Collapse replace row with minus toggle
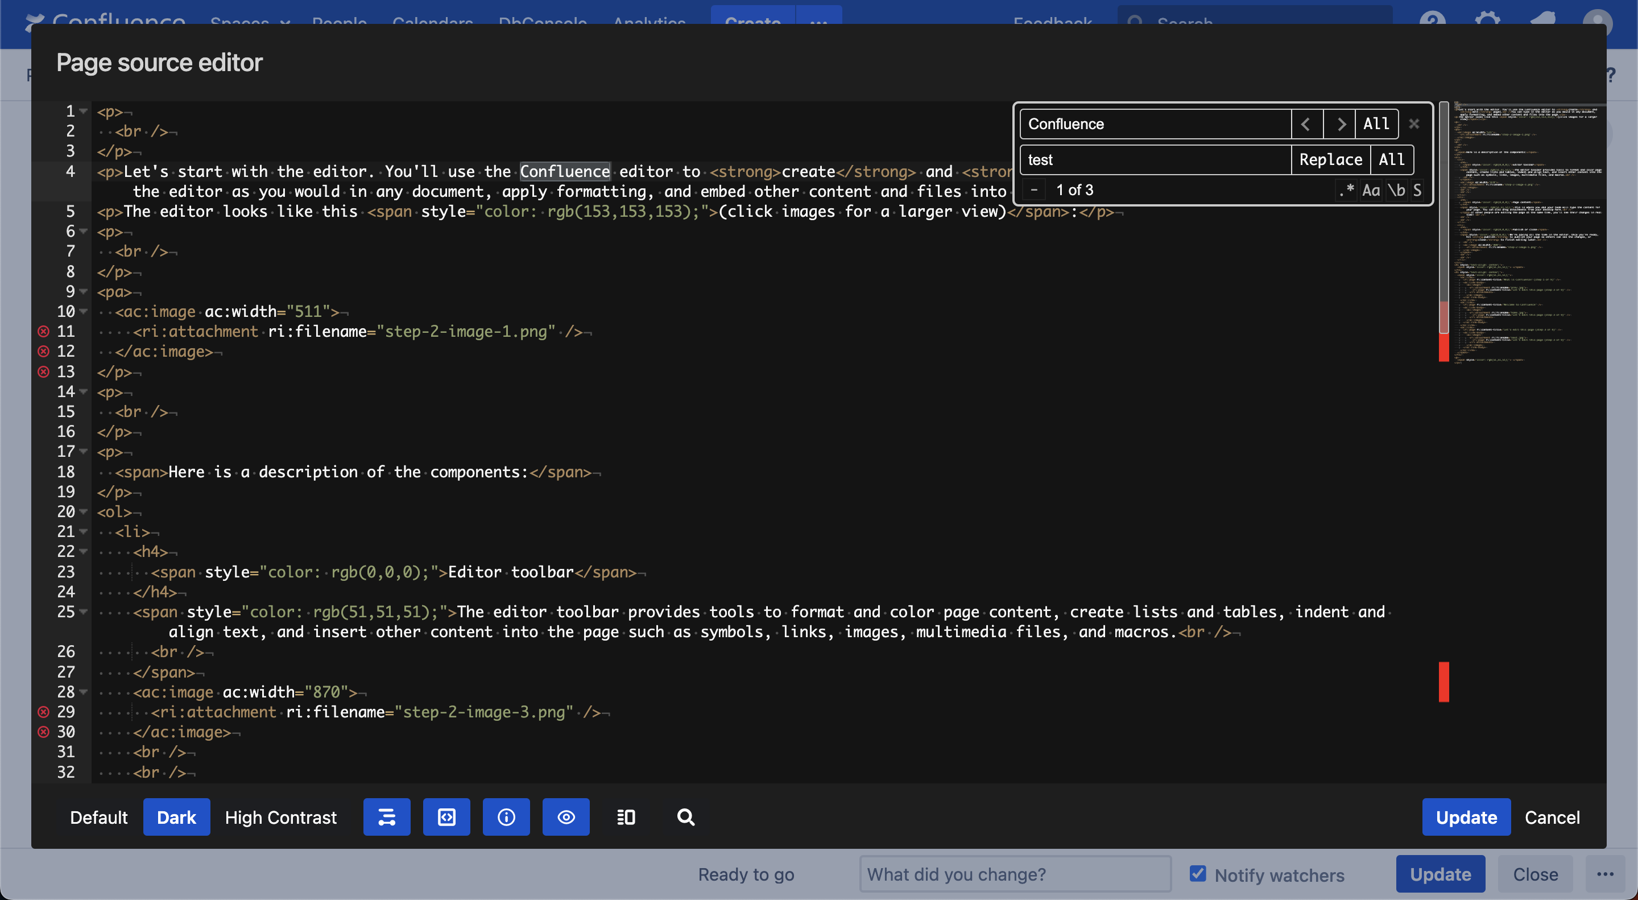Image resolution: width=1638 pixels, height=900 pixels. pyautogui.click(x=1034, y=190)
